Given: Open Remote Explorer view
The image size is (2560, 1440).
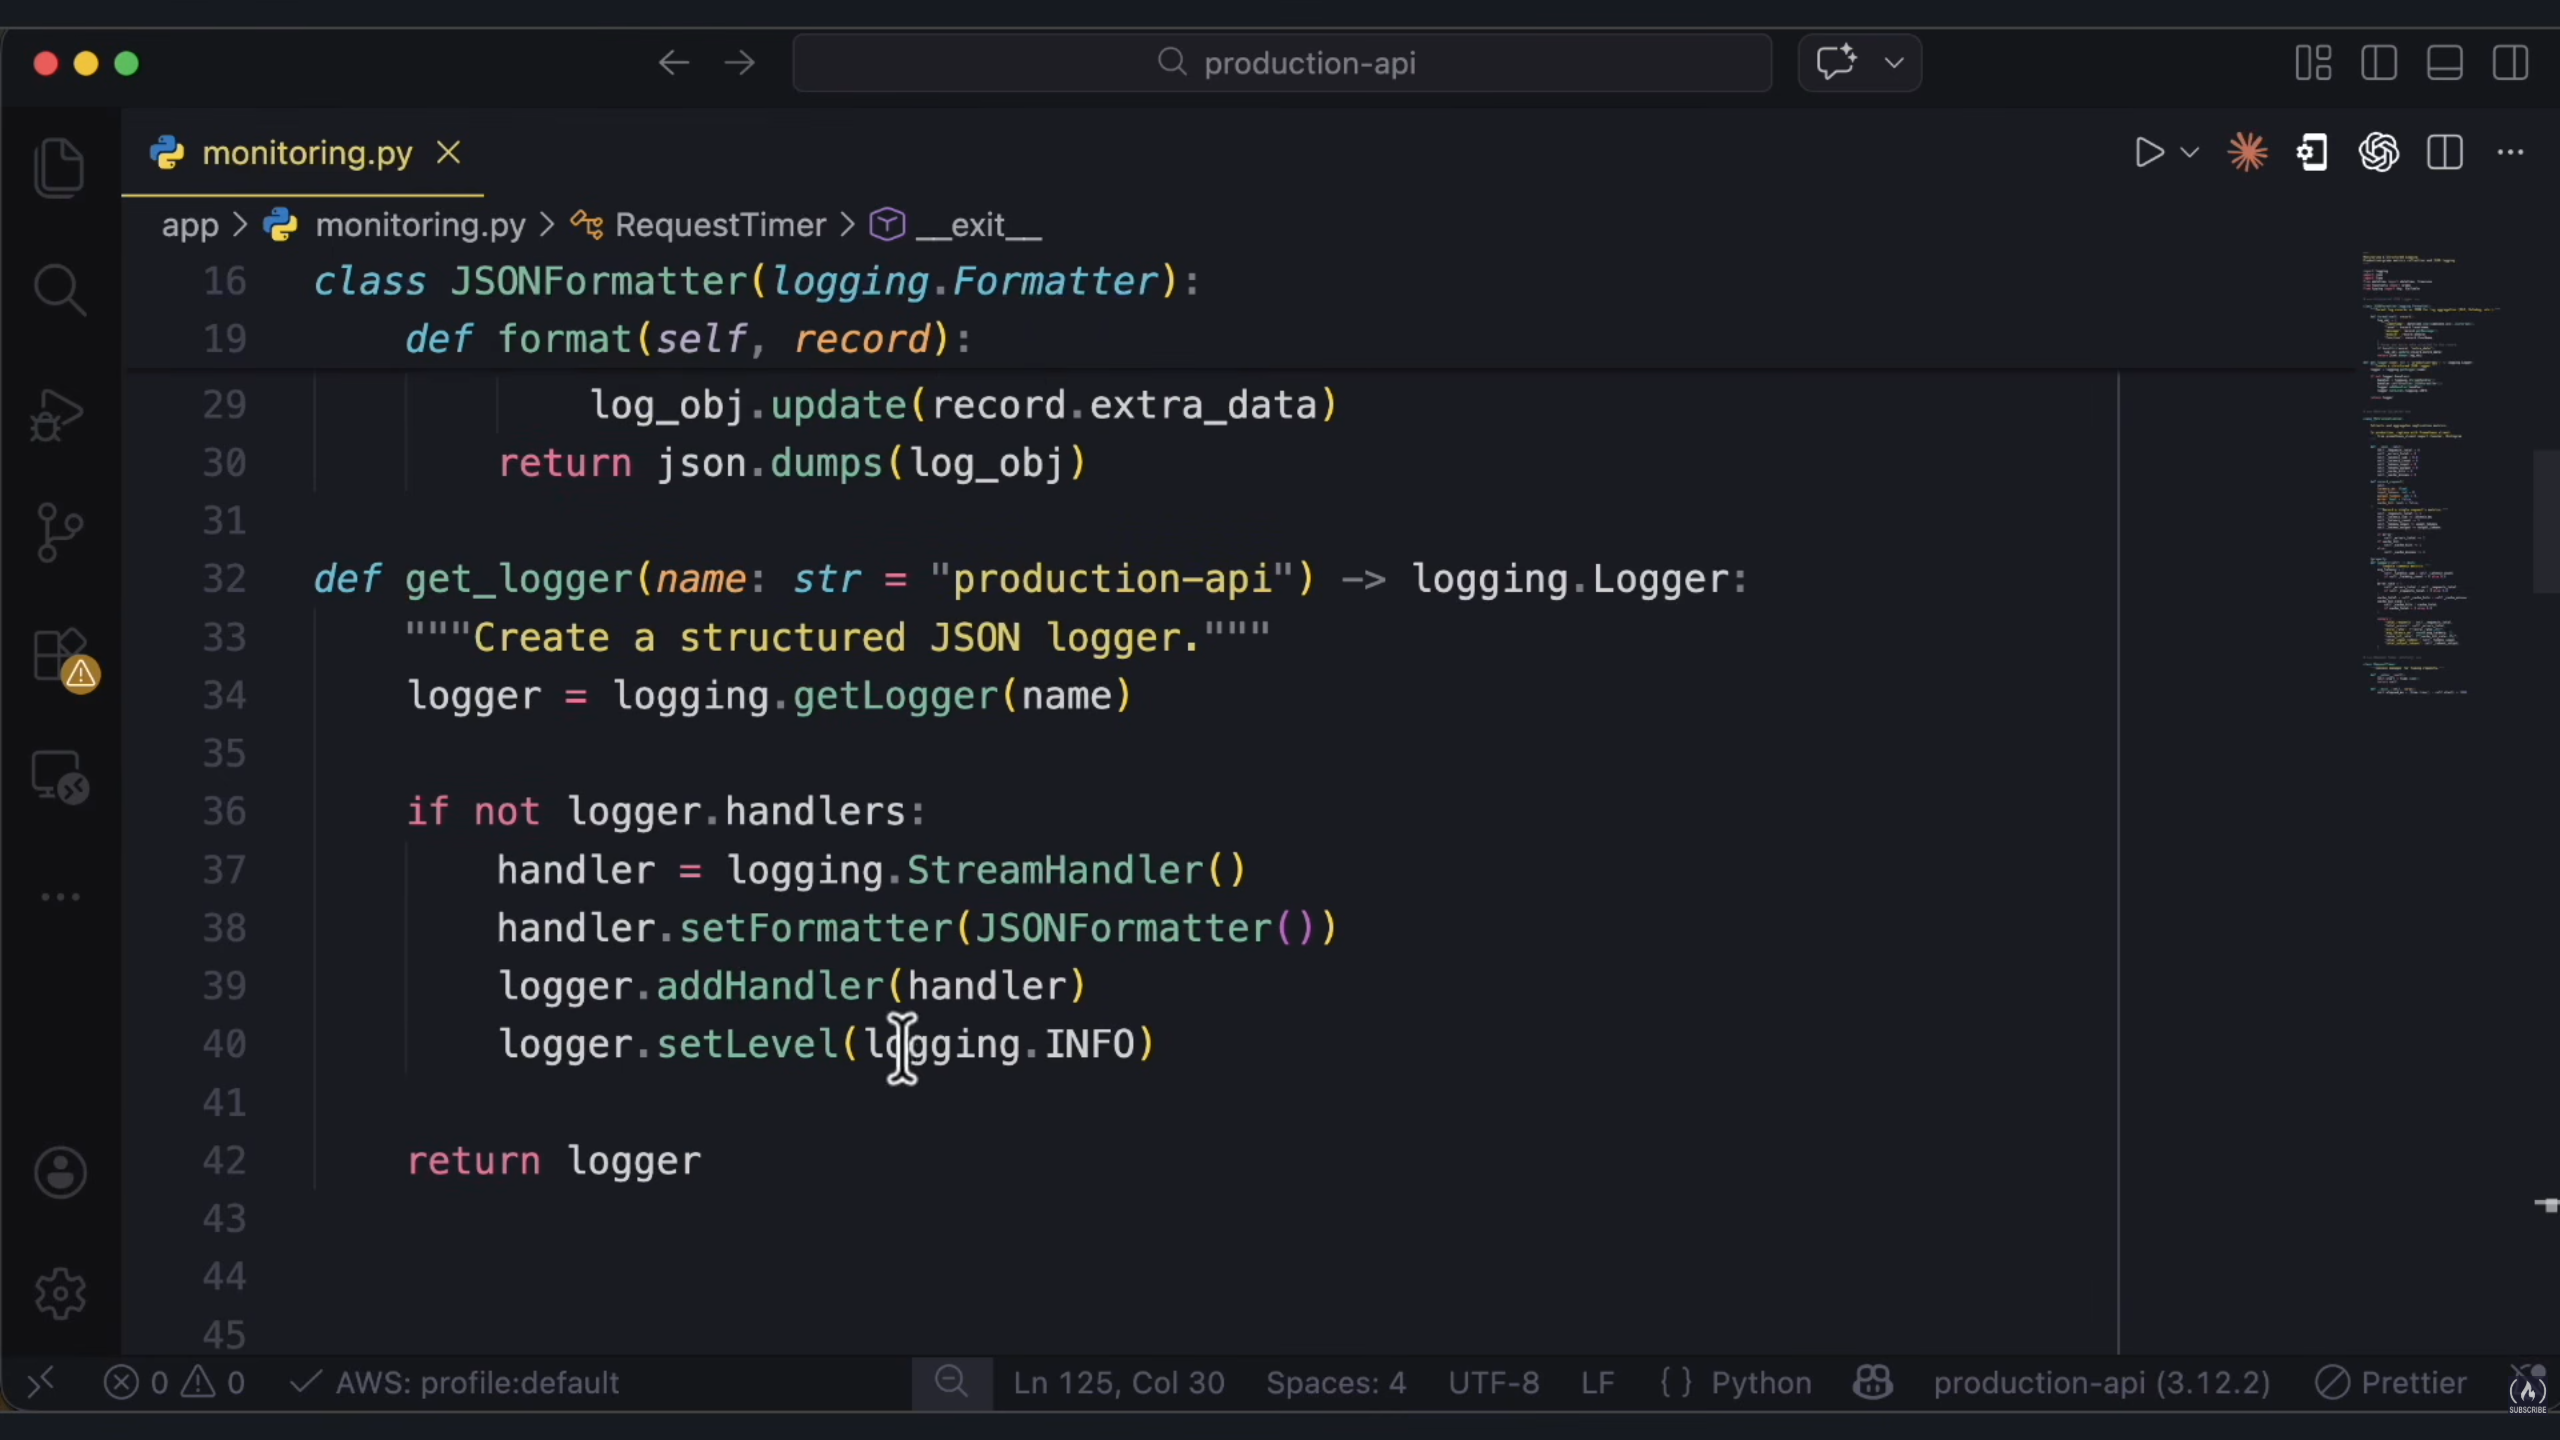Looking at the screenshot, I should [60, 776].
